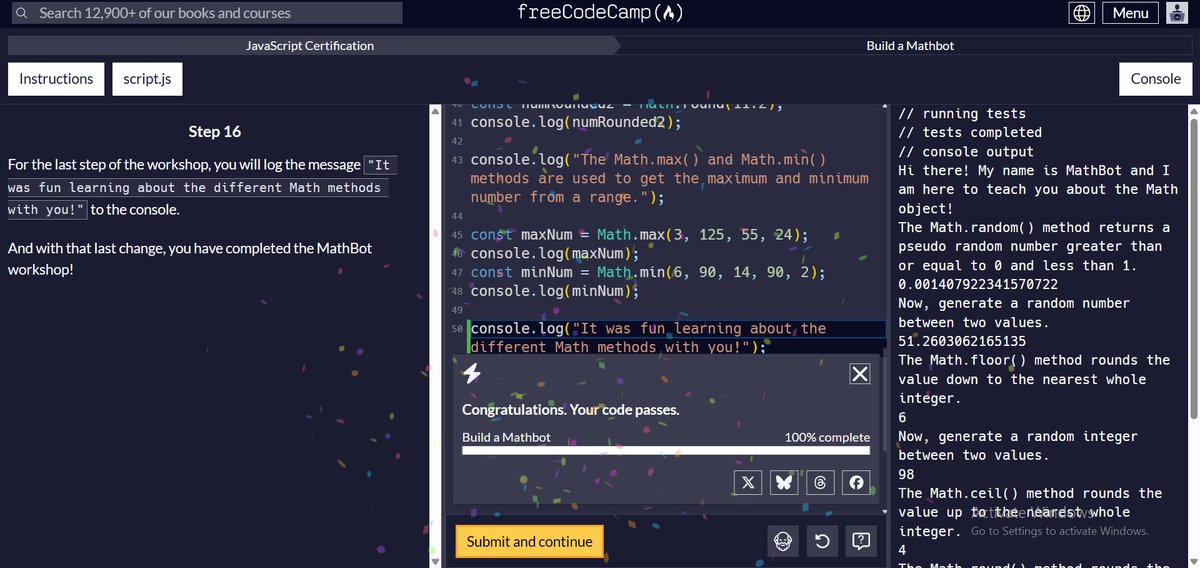The height and width of the screenshot is (568, 1200).
Task: Switch to the script.js tab
Action: click(x=147, y=79)
